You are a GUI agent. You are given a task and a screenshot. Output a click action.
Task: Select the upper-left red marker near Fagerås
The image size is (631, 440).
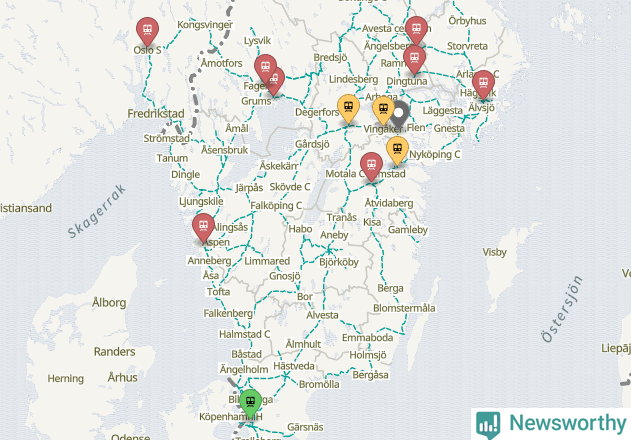pos(265,68)
